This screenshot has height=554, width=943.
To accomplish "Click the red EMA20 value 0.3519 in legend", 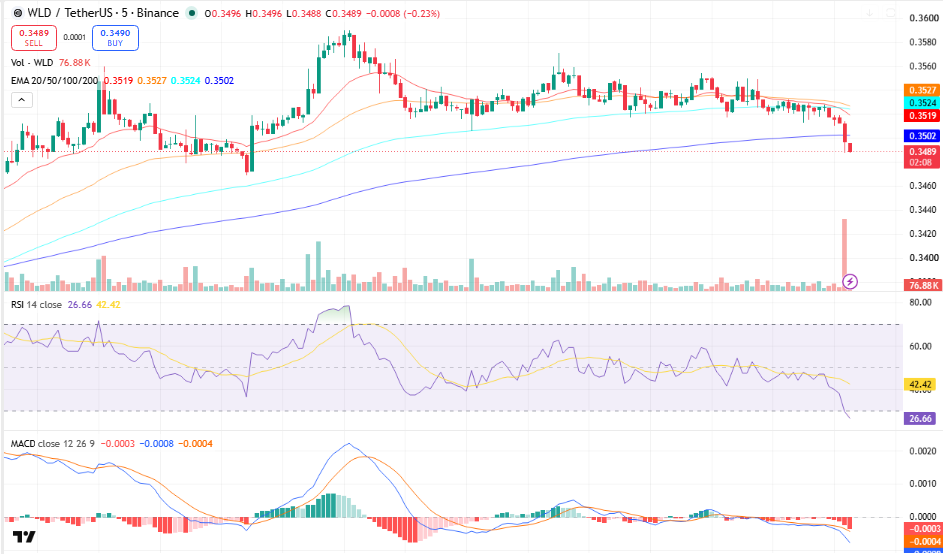I will 119,81.
